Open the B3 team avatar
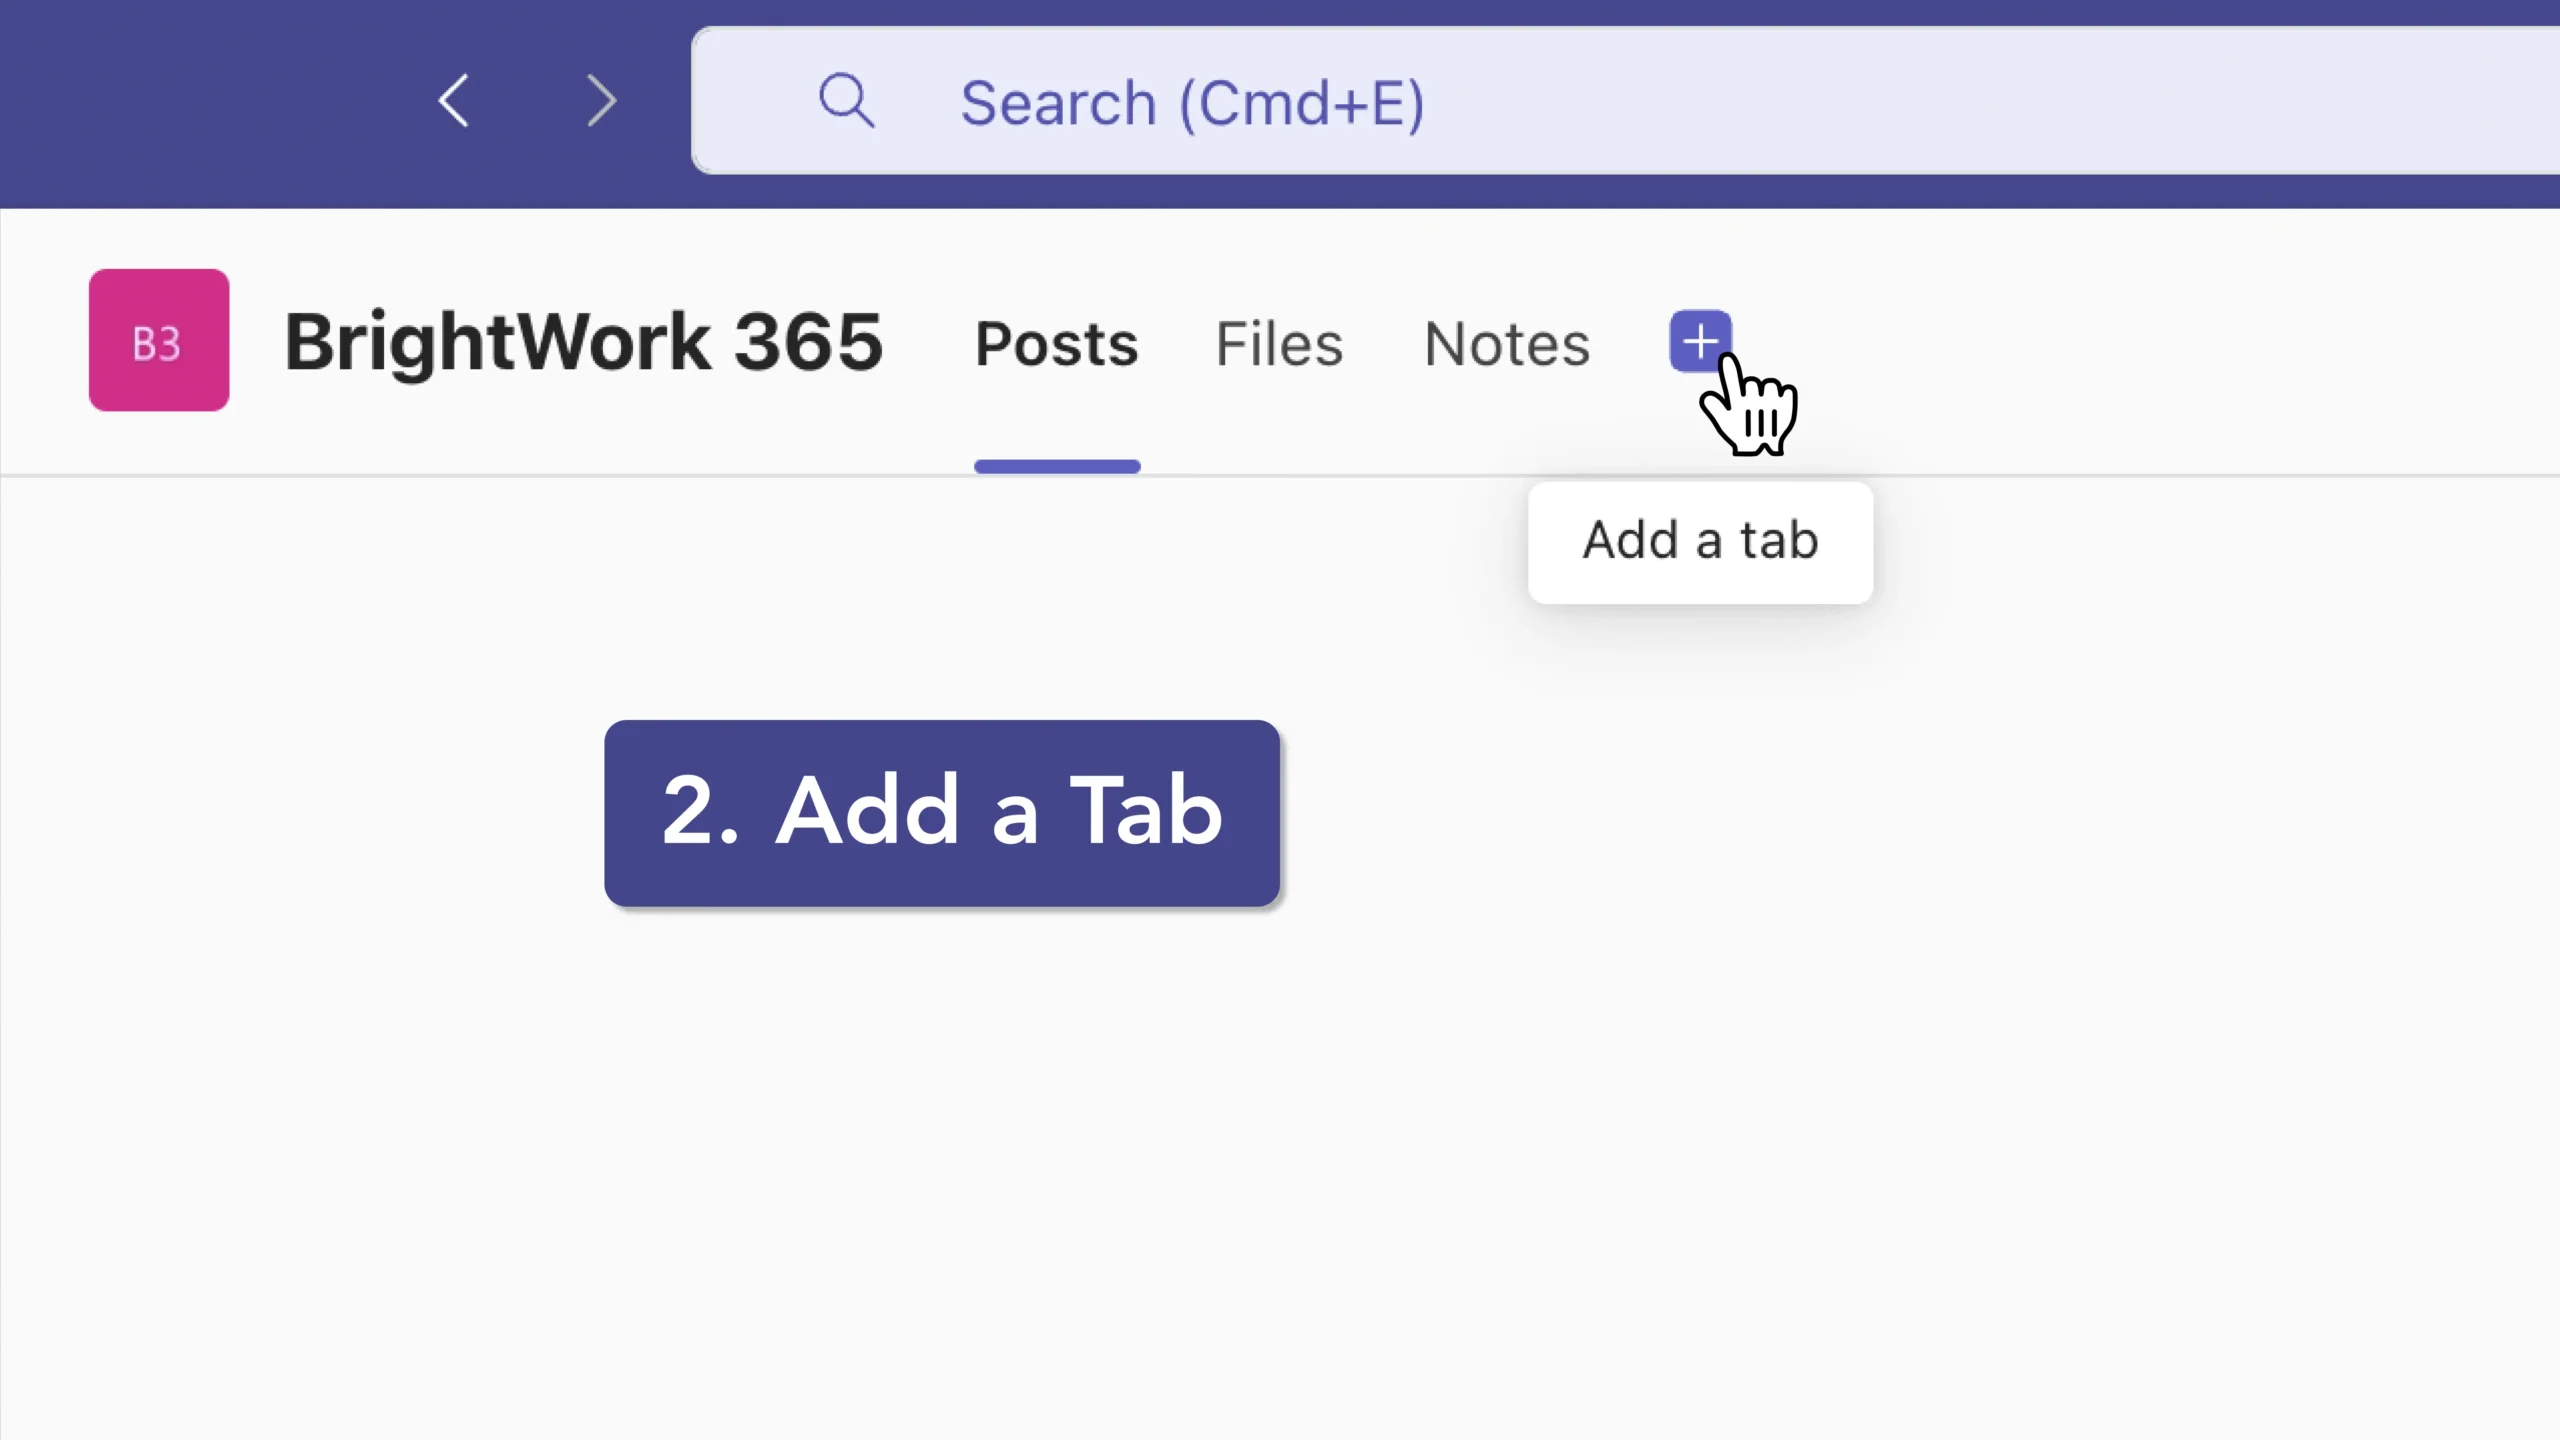This screenshot has width=2560, height=1440. 159,340
